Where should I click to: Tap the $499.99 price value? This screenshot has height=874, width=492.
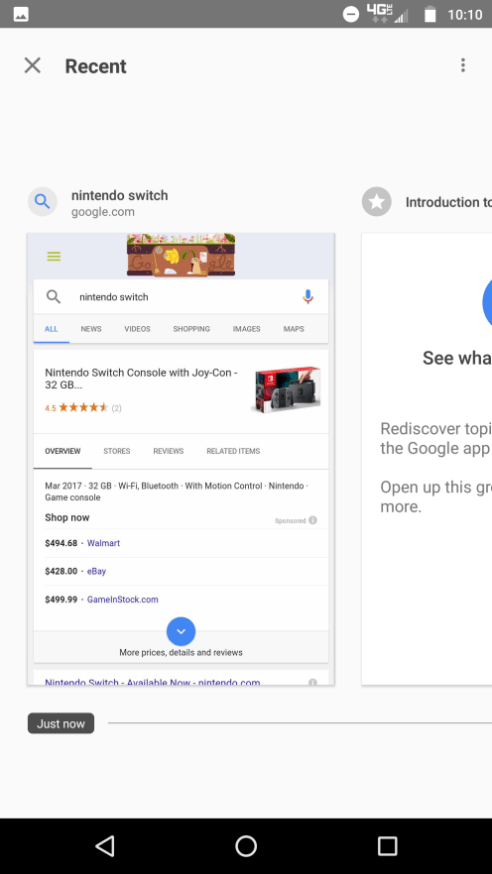click(61, 599)
